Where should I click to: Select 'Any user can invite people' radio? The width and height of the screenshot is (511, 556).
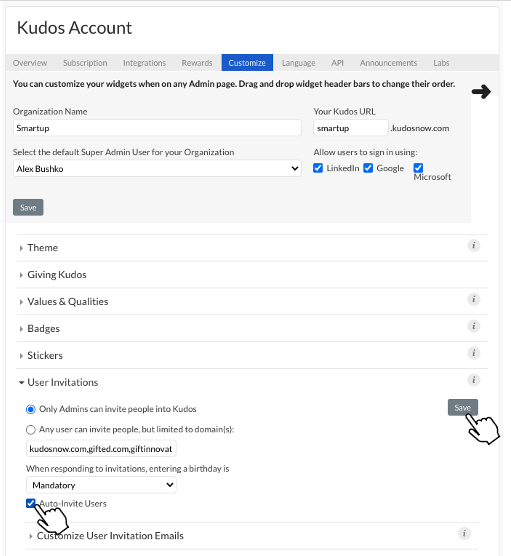30,430
